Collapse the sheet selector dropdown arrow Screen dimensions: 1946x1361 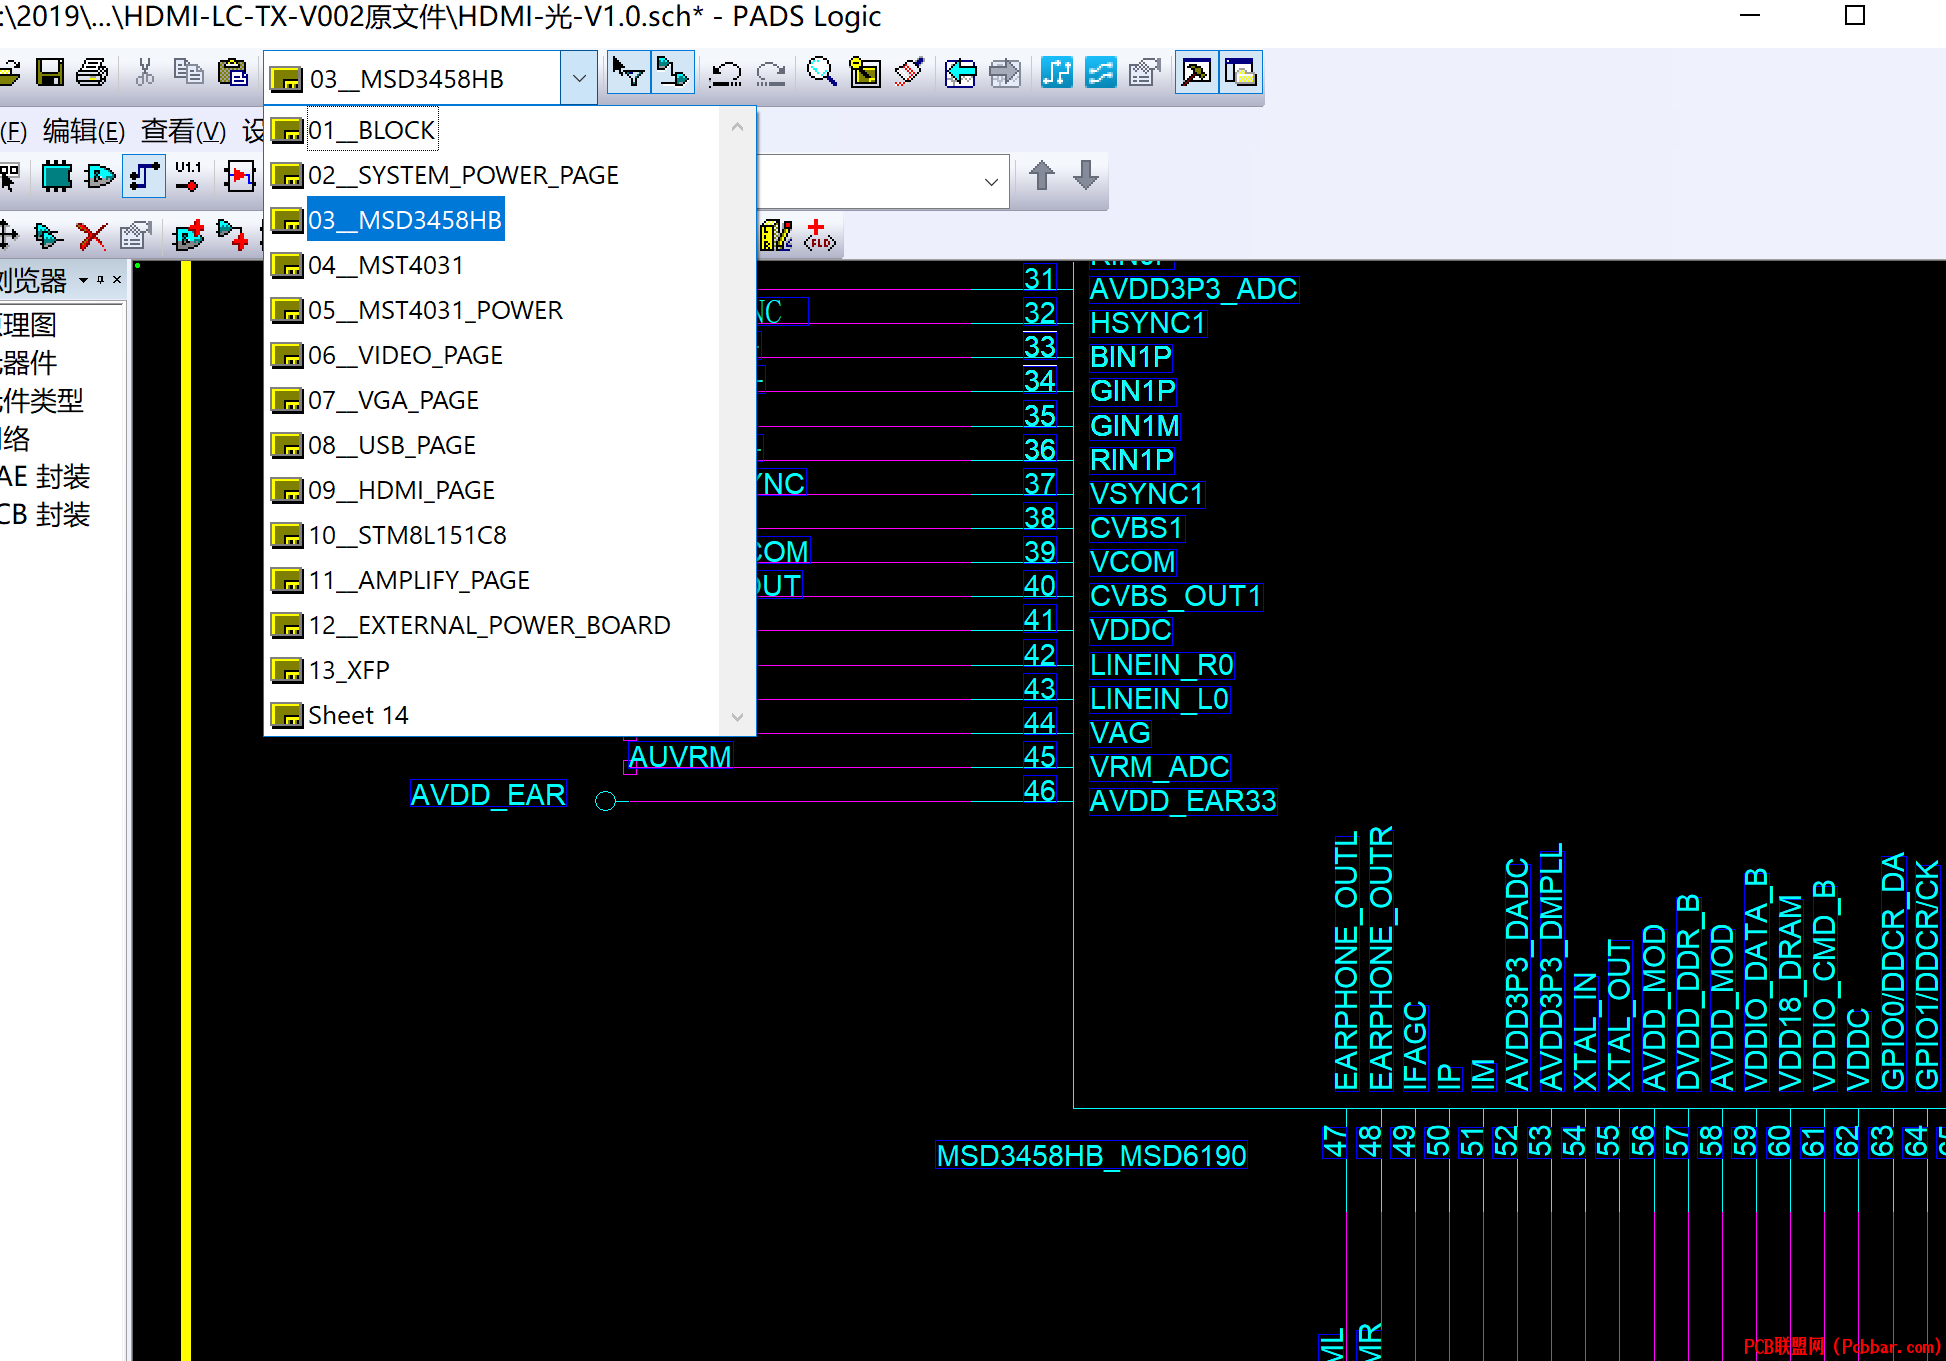(579, 78)
